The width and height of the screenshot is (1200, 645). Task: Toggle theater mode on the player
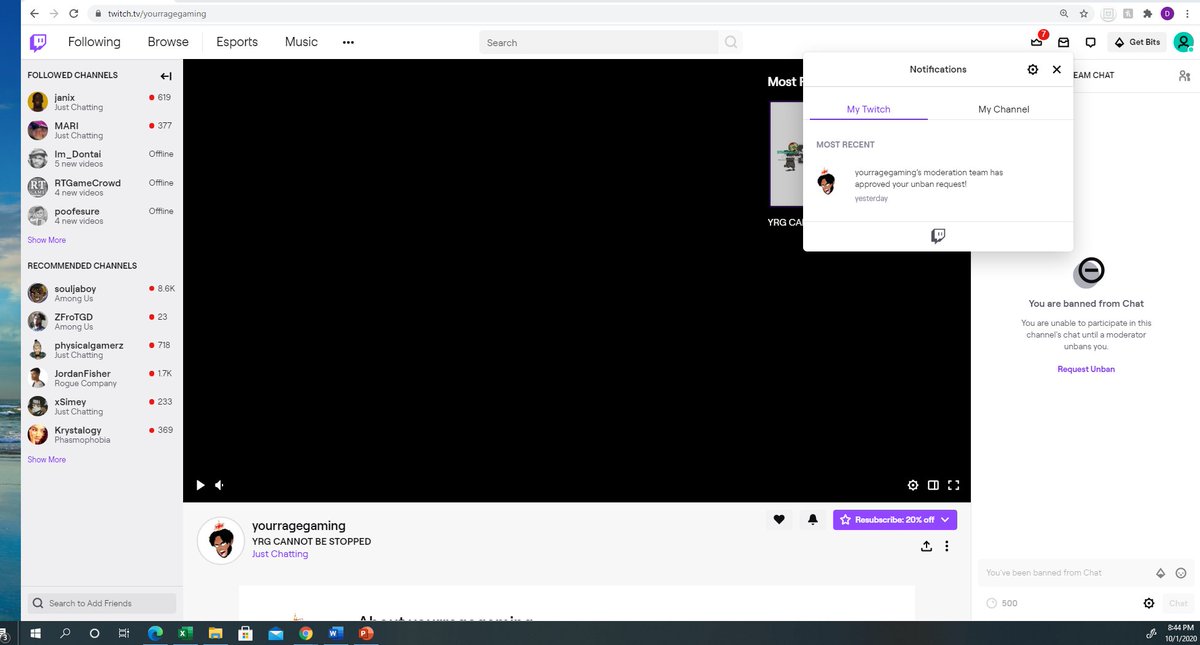click(933, 485)
